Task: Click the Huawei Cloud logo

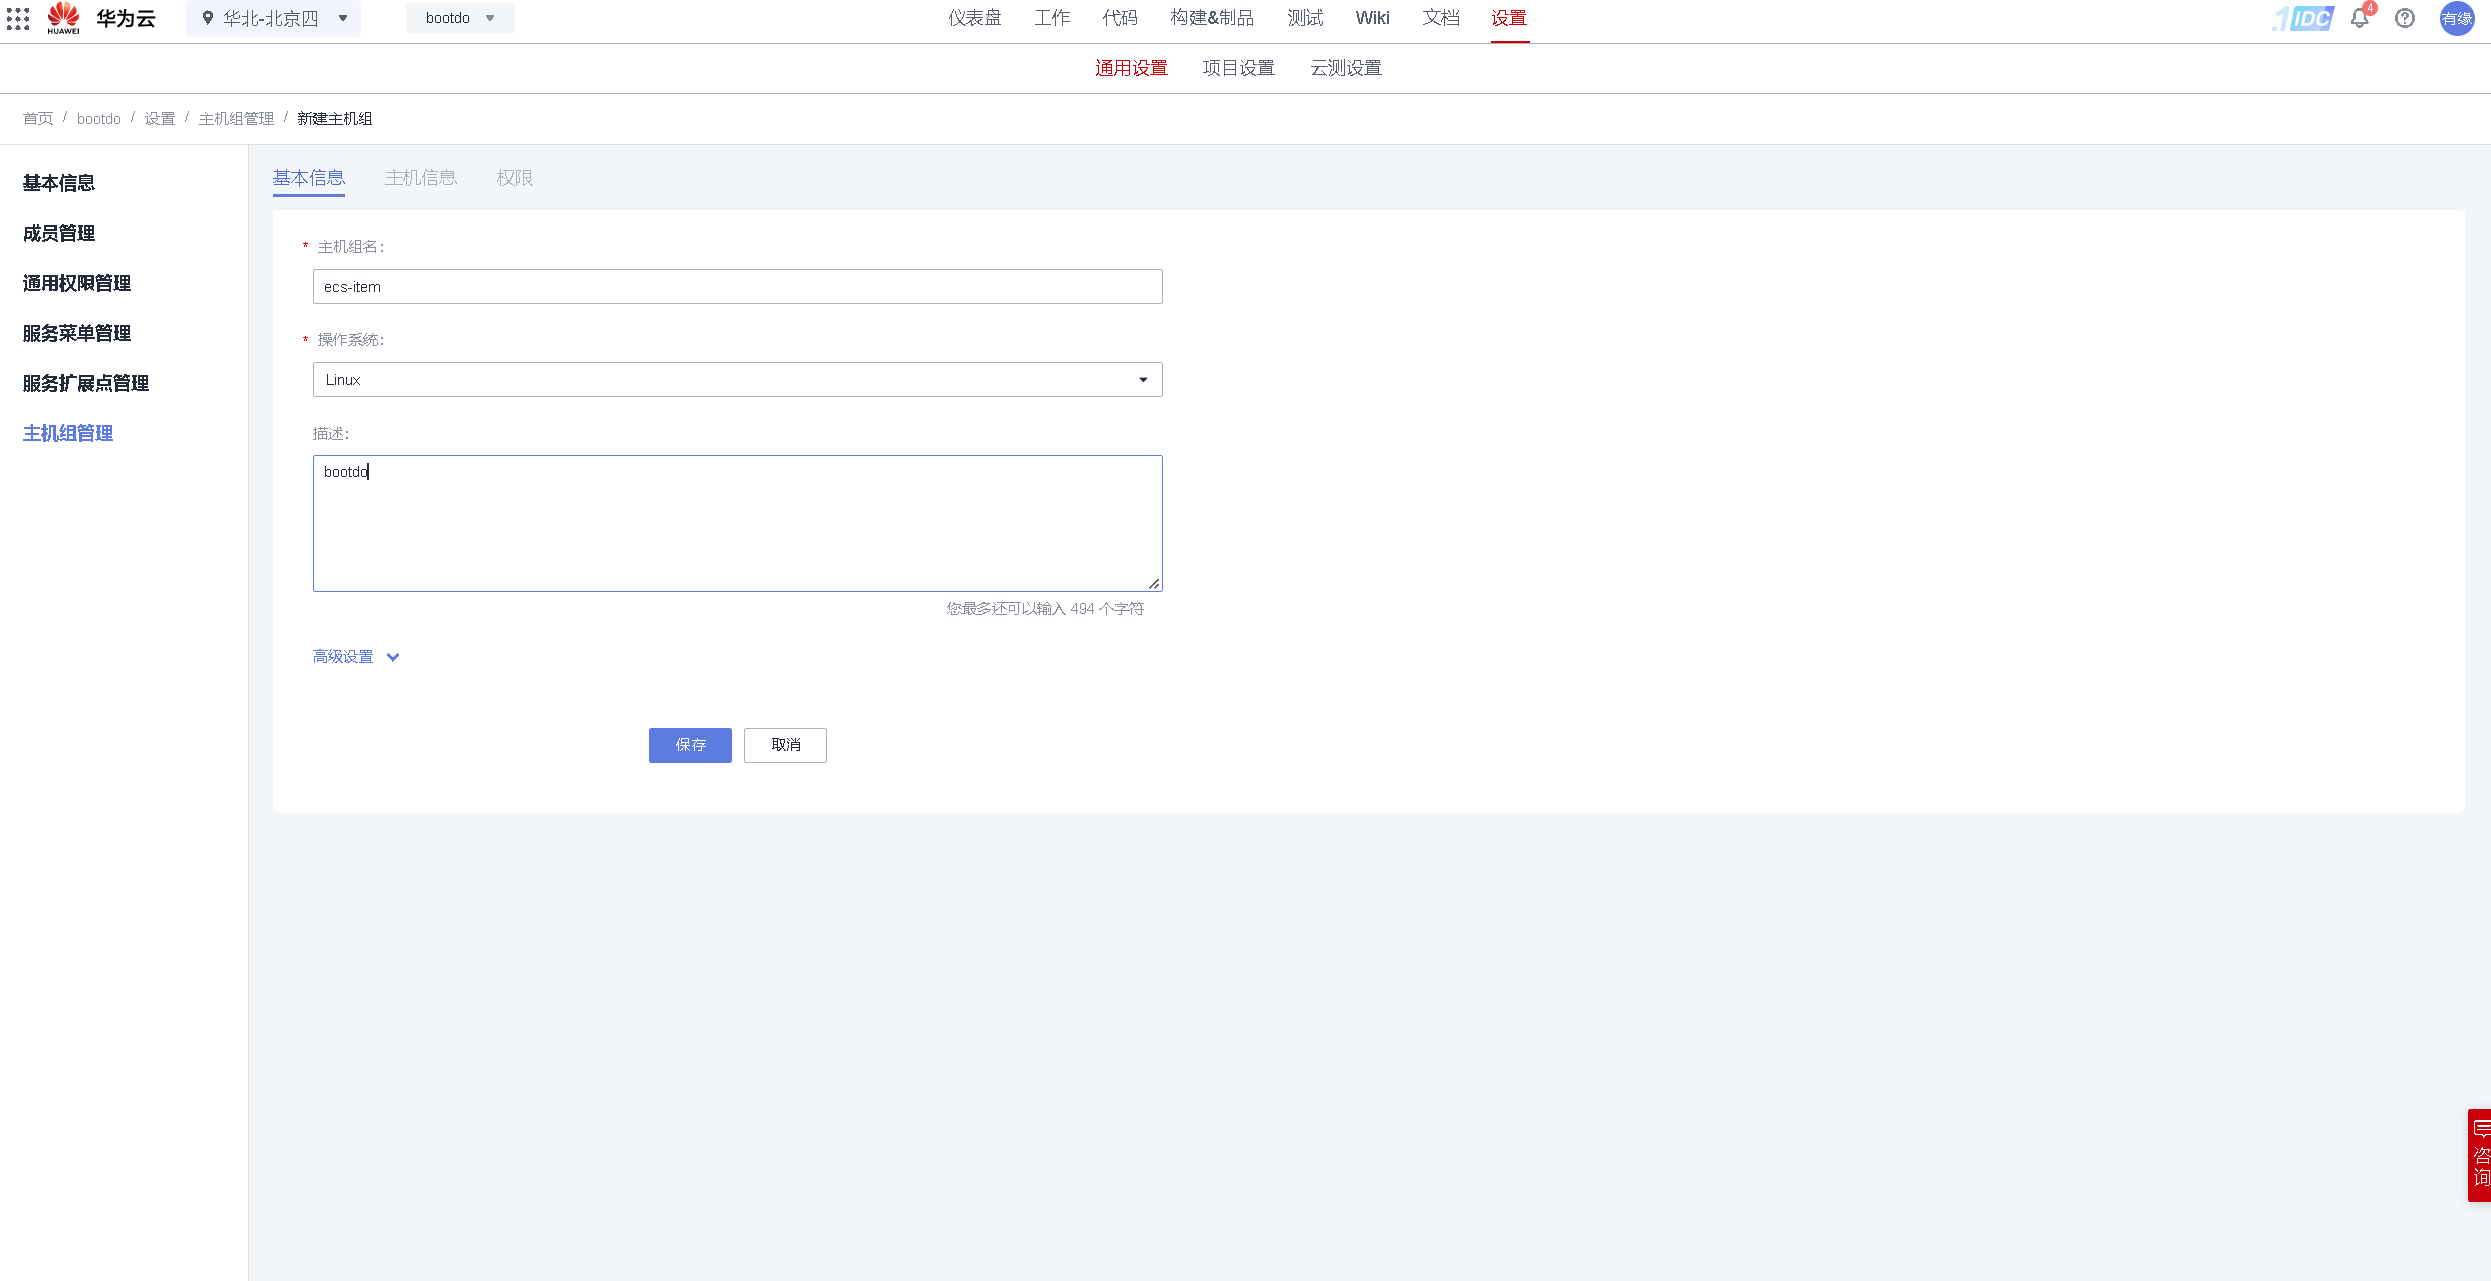Action: [x=64, y=18]
